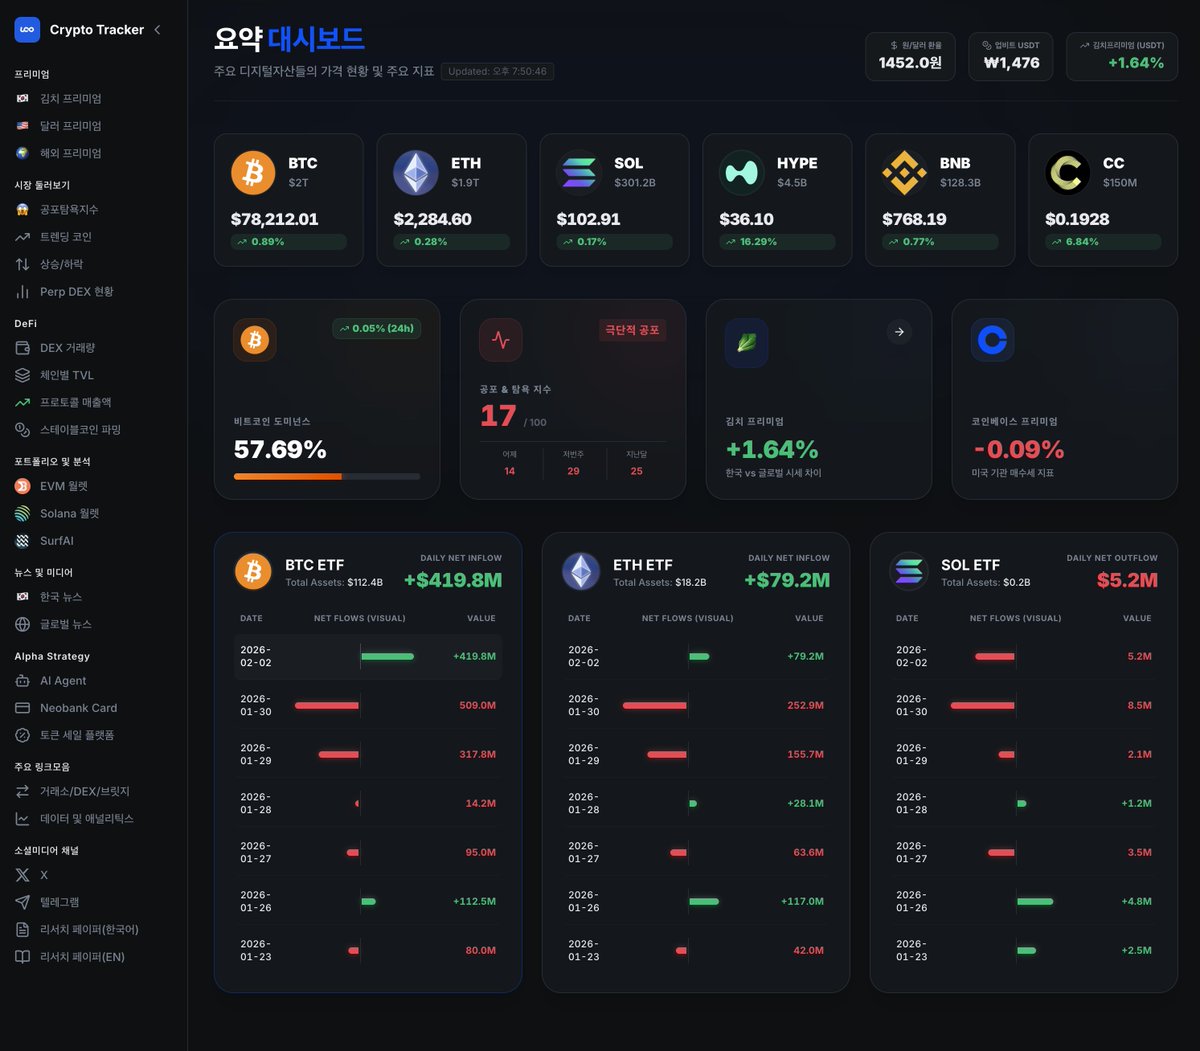Click the 글로벌 뉴스 globe icon
This screenshot has width=1200, height=1051.
(22, 624)
